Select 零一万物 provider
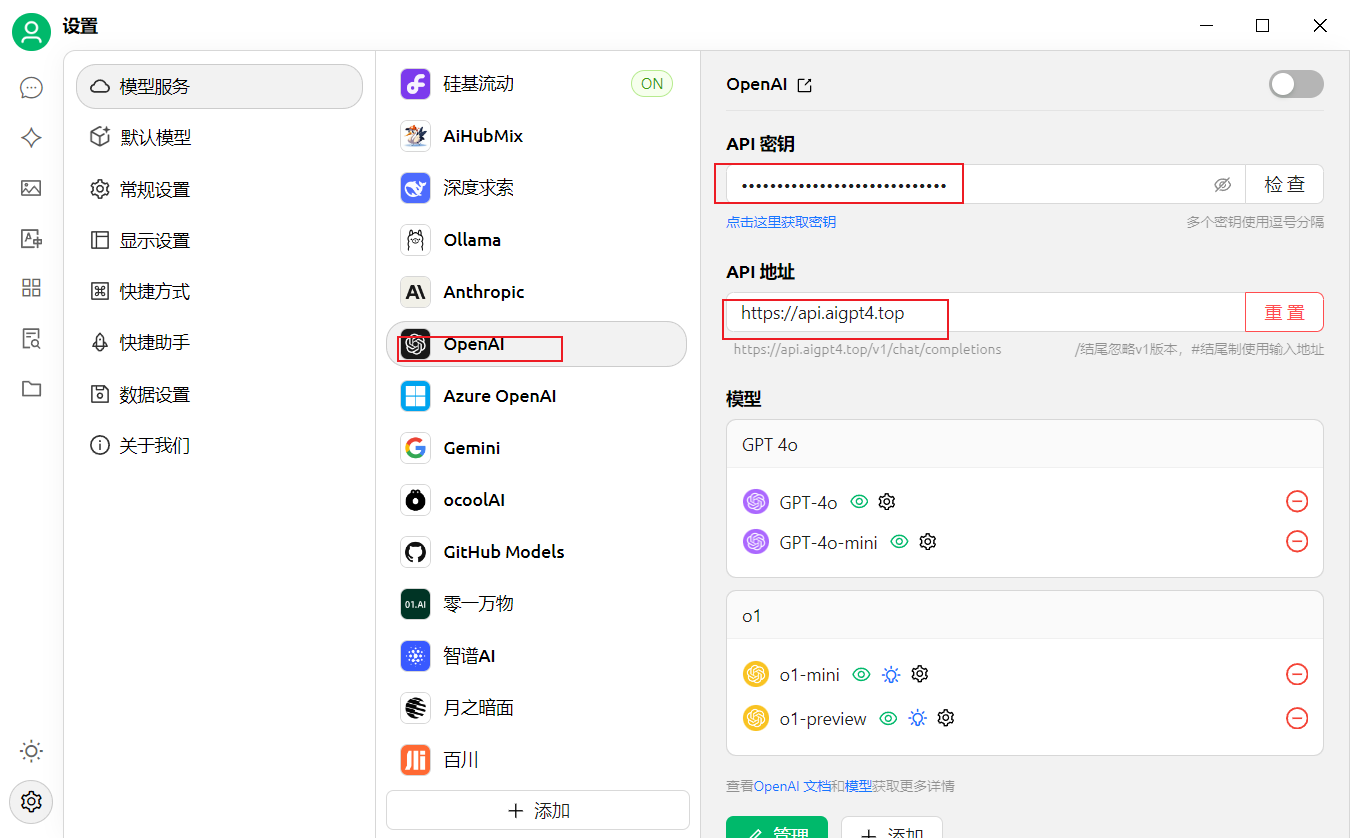 tap(536, 604)
